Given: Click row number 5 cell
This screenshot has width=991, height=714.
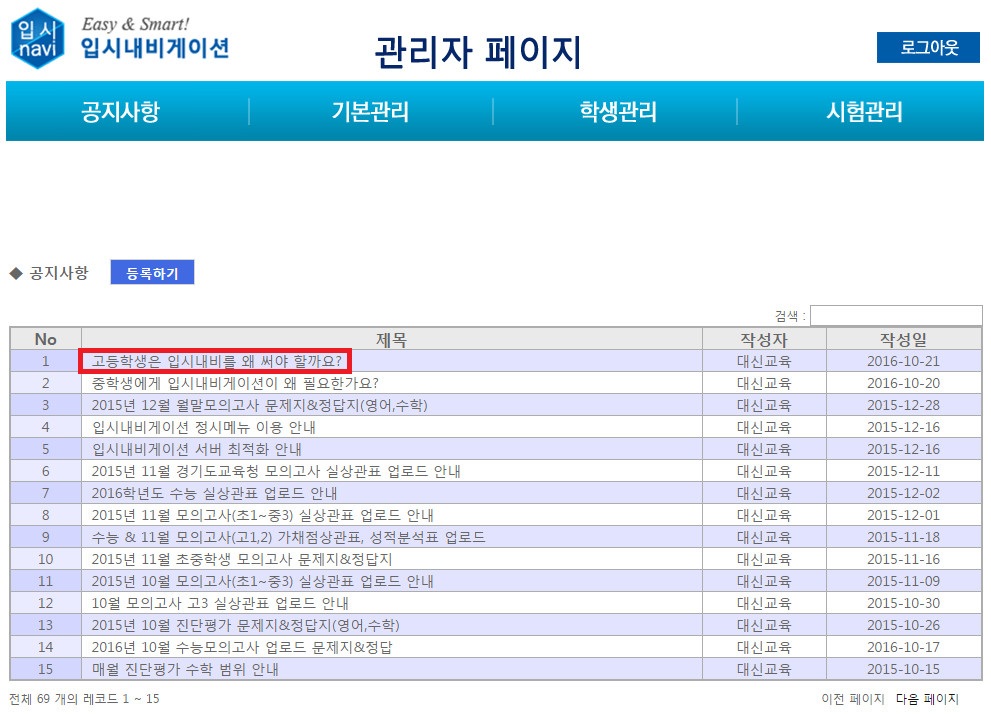Looking at the screenshot, I should coord(46,449).
